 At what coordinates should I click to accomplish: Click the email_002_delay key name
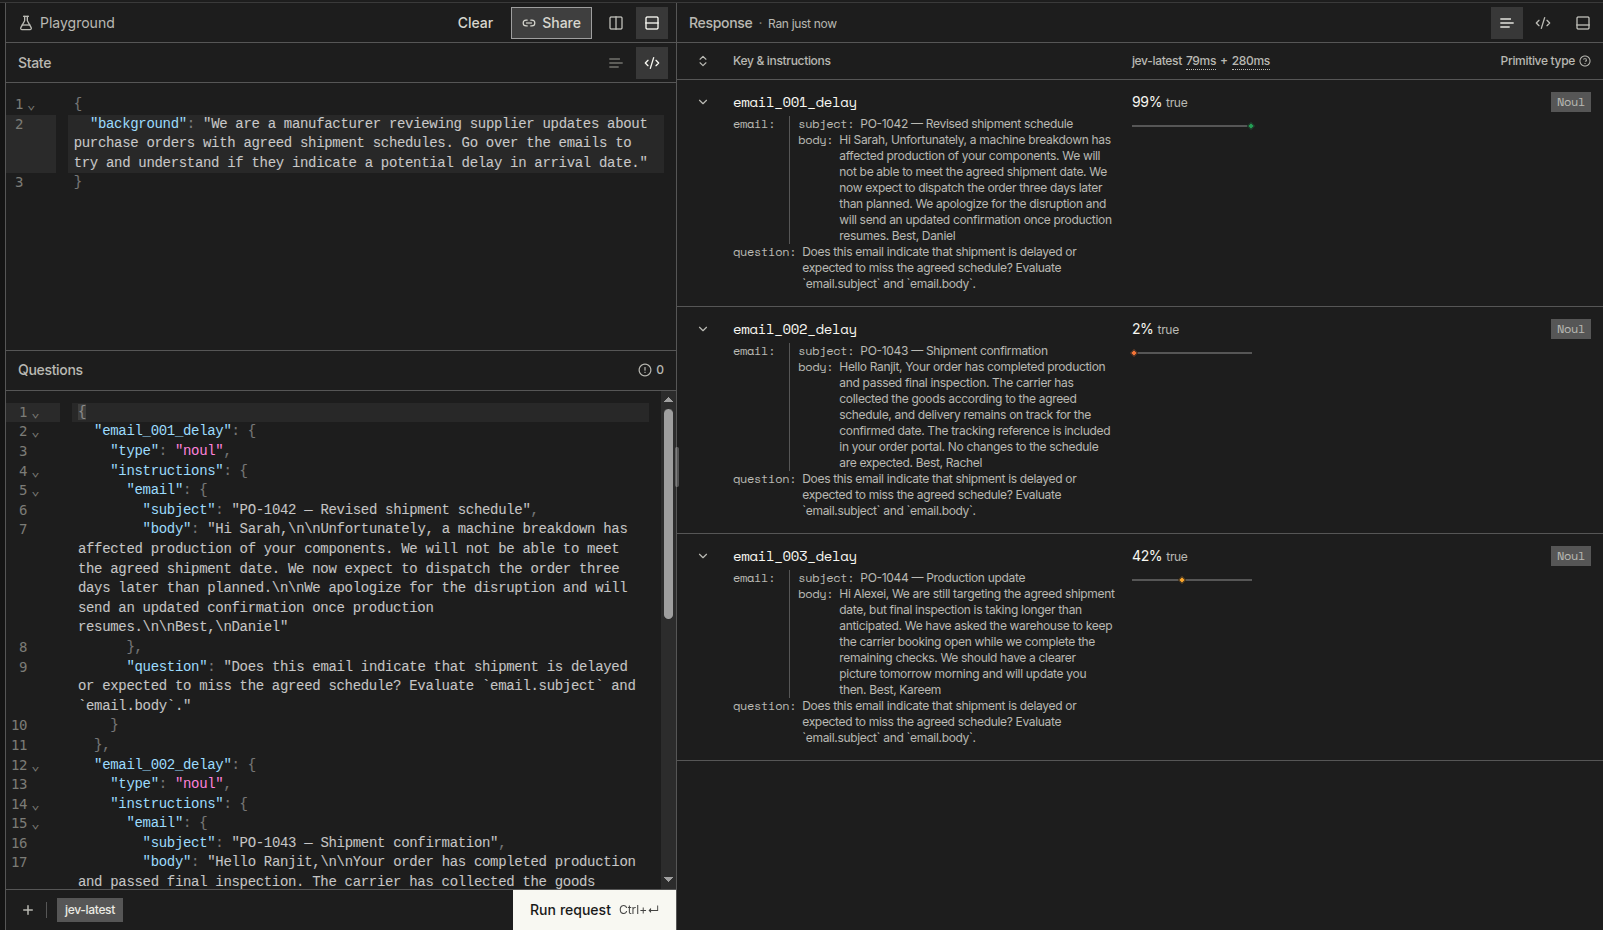(795, 329)
